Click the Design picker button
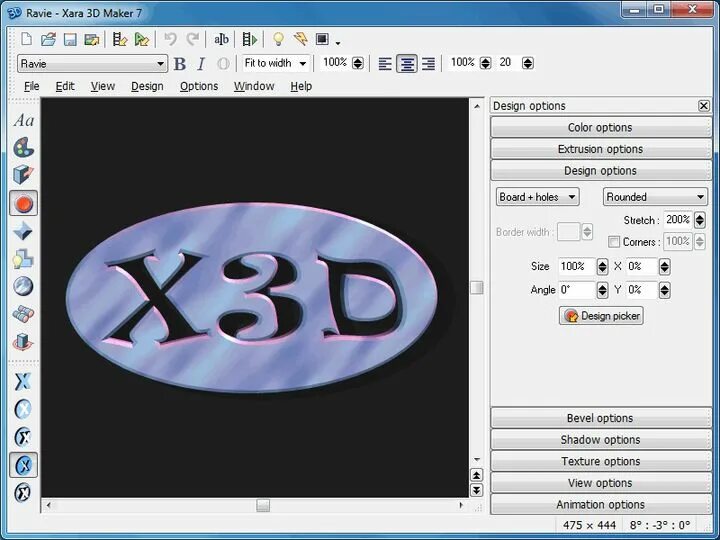The width and height of the screenshot is (720, 540). (601, 316)
